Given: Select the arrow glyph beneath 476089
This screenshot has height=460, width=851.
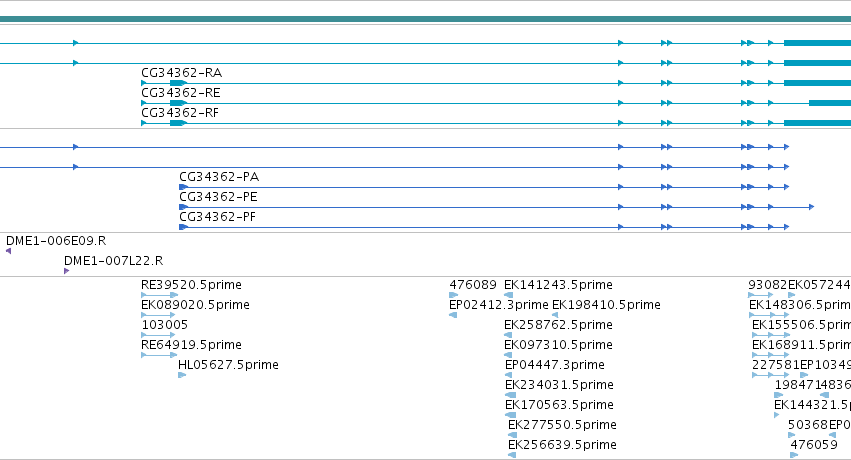Looking at the screenshot, I should 454,295.
